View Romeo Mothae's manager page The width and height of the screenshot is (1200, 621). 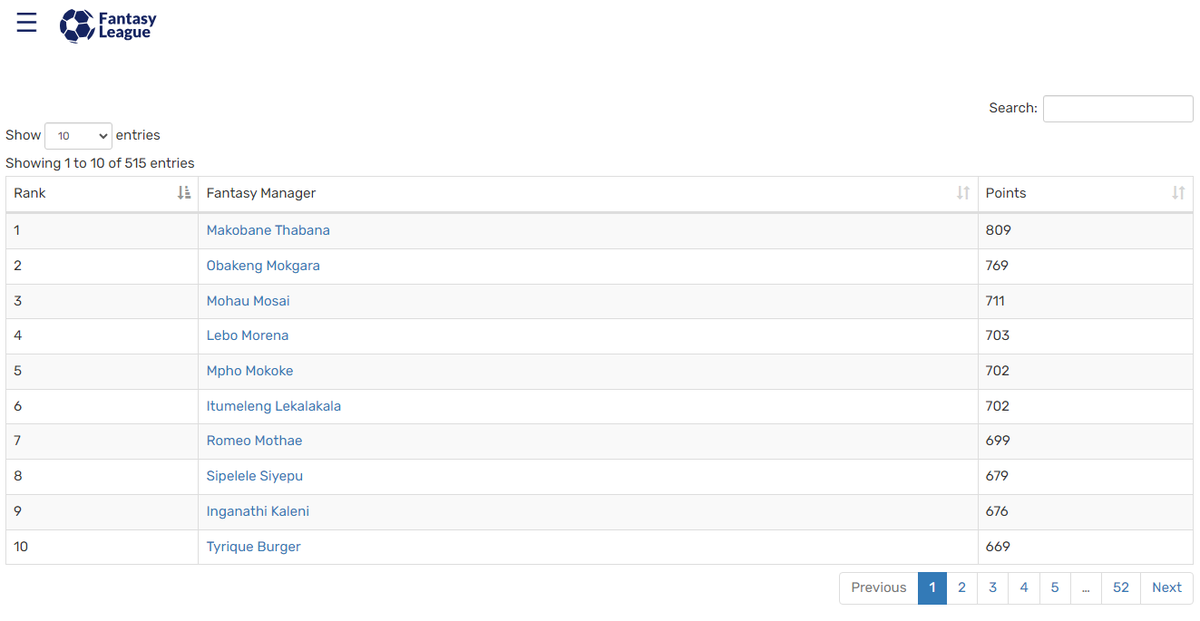254,441
